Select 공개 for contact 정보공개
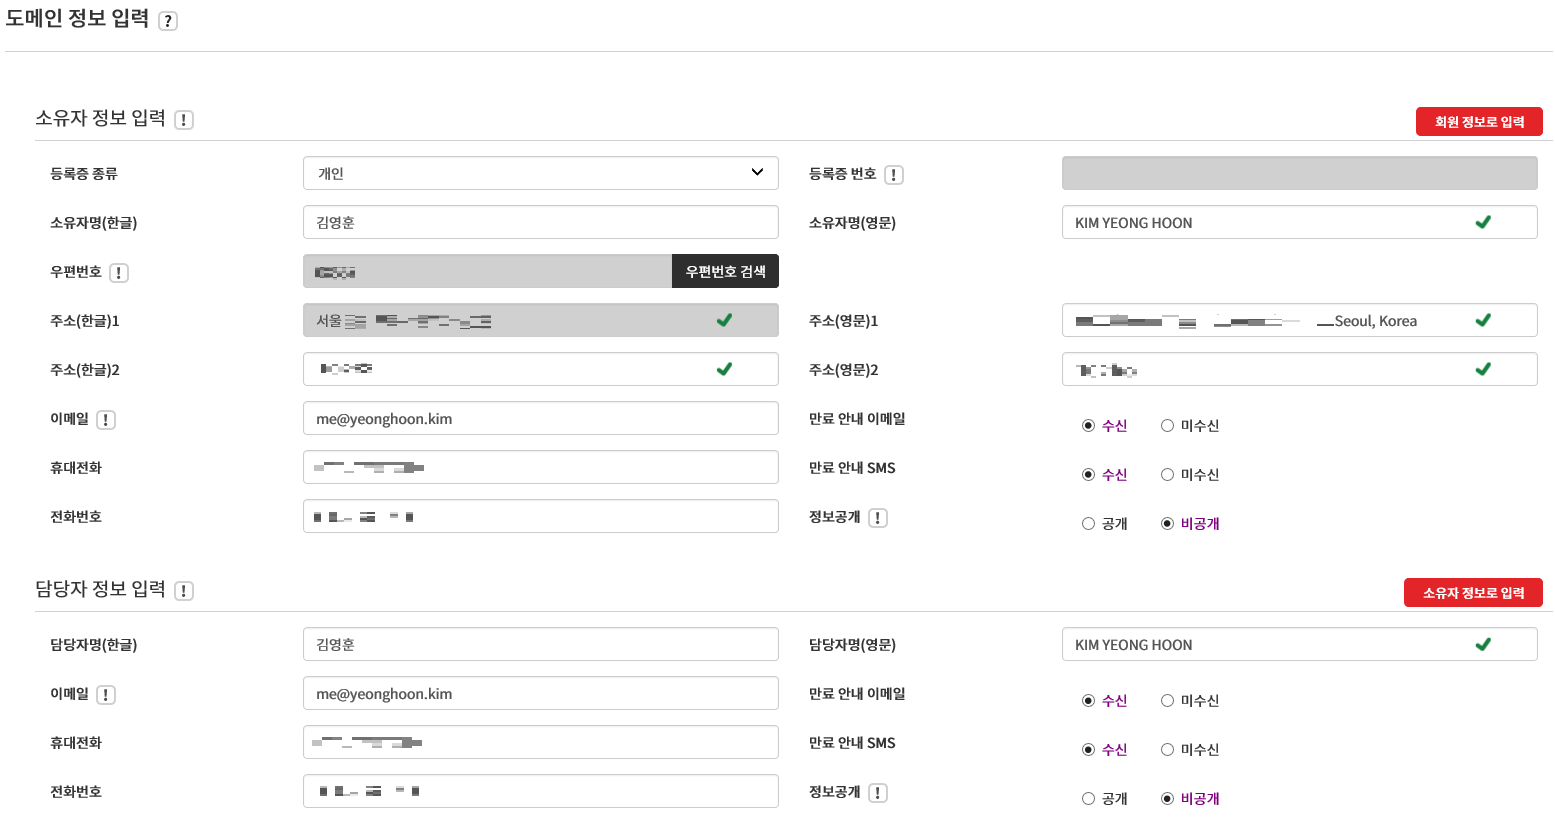Viewport: 1555px width, 827px height. [1088, 799]
